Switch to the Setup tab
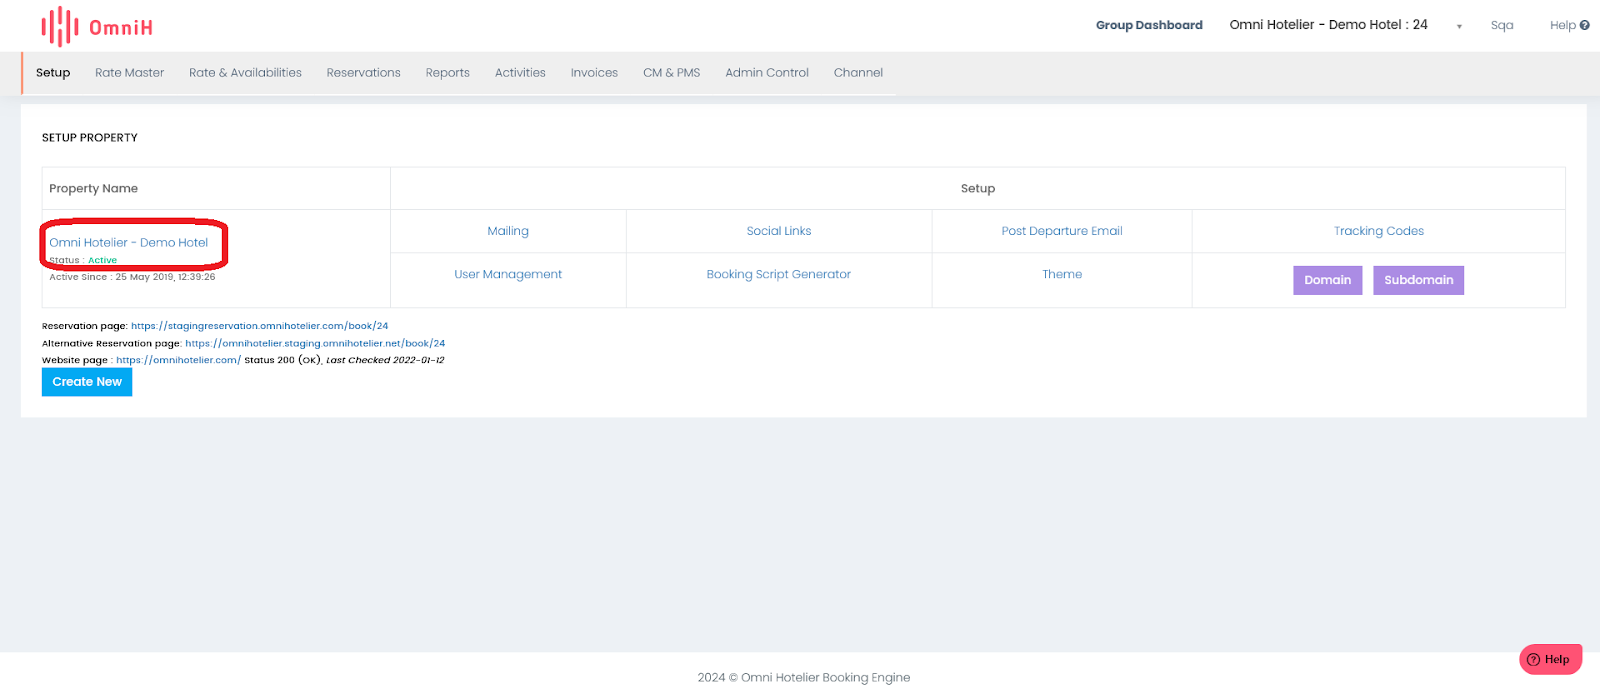 (x=53, y=73)
